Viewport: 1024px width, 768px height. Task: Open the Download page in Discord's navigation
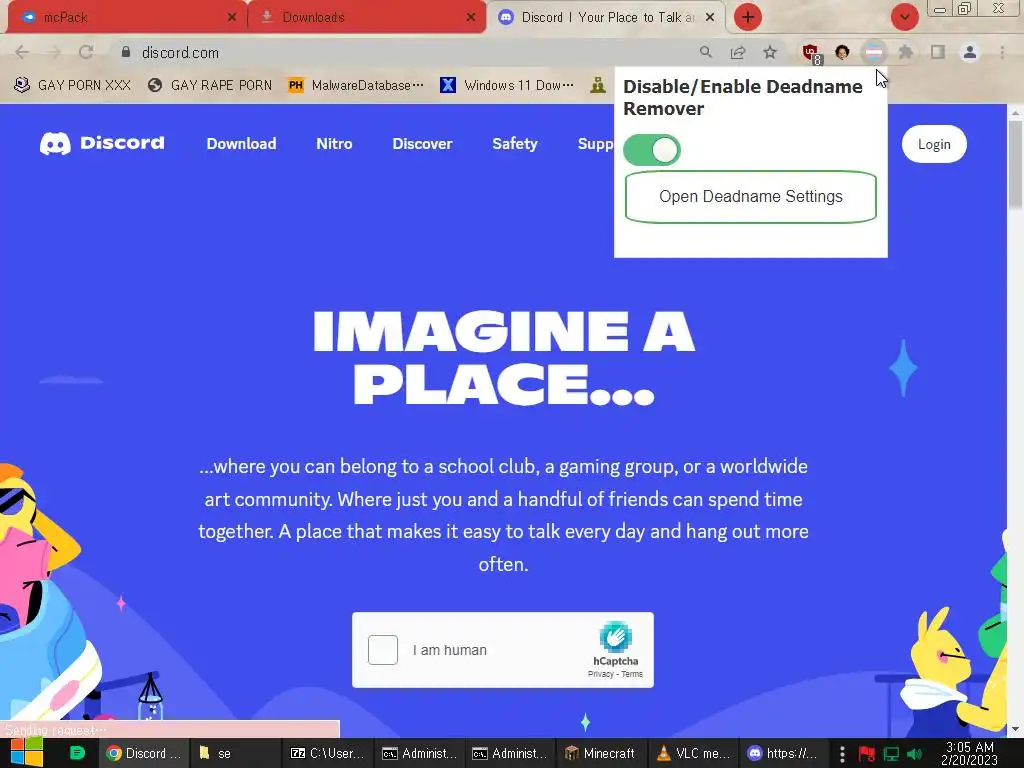[242, 144]
